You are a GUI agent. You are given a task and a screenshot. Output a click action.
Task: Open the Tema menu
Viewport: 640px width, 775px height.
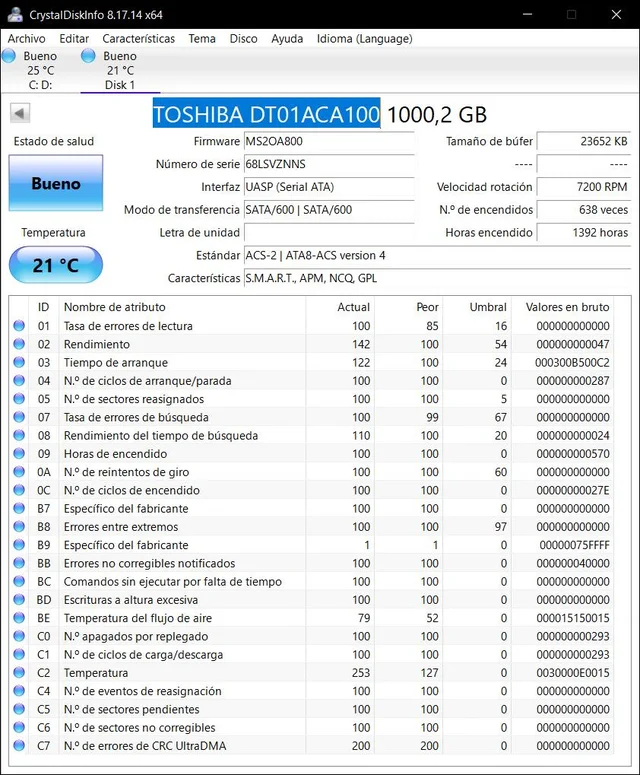[202, 39]
